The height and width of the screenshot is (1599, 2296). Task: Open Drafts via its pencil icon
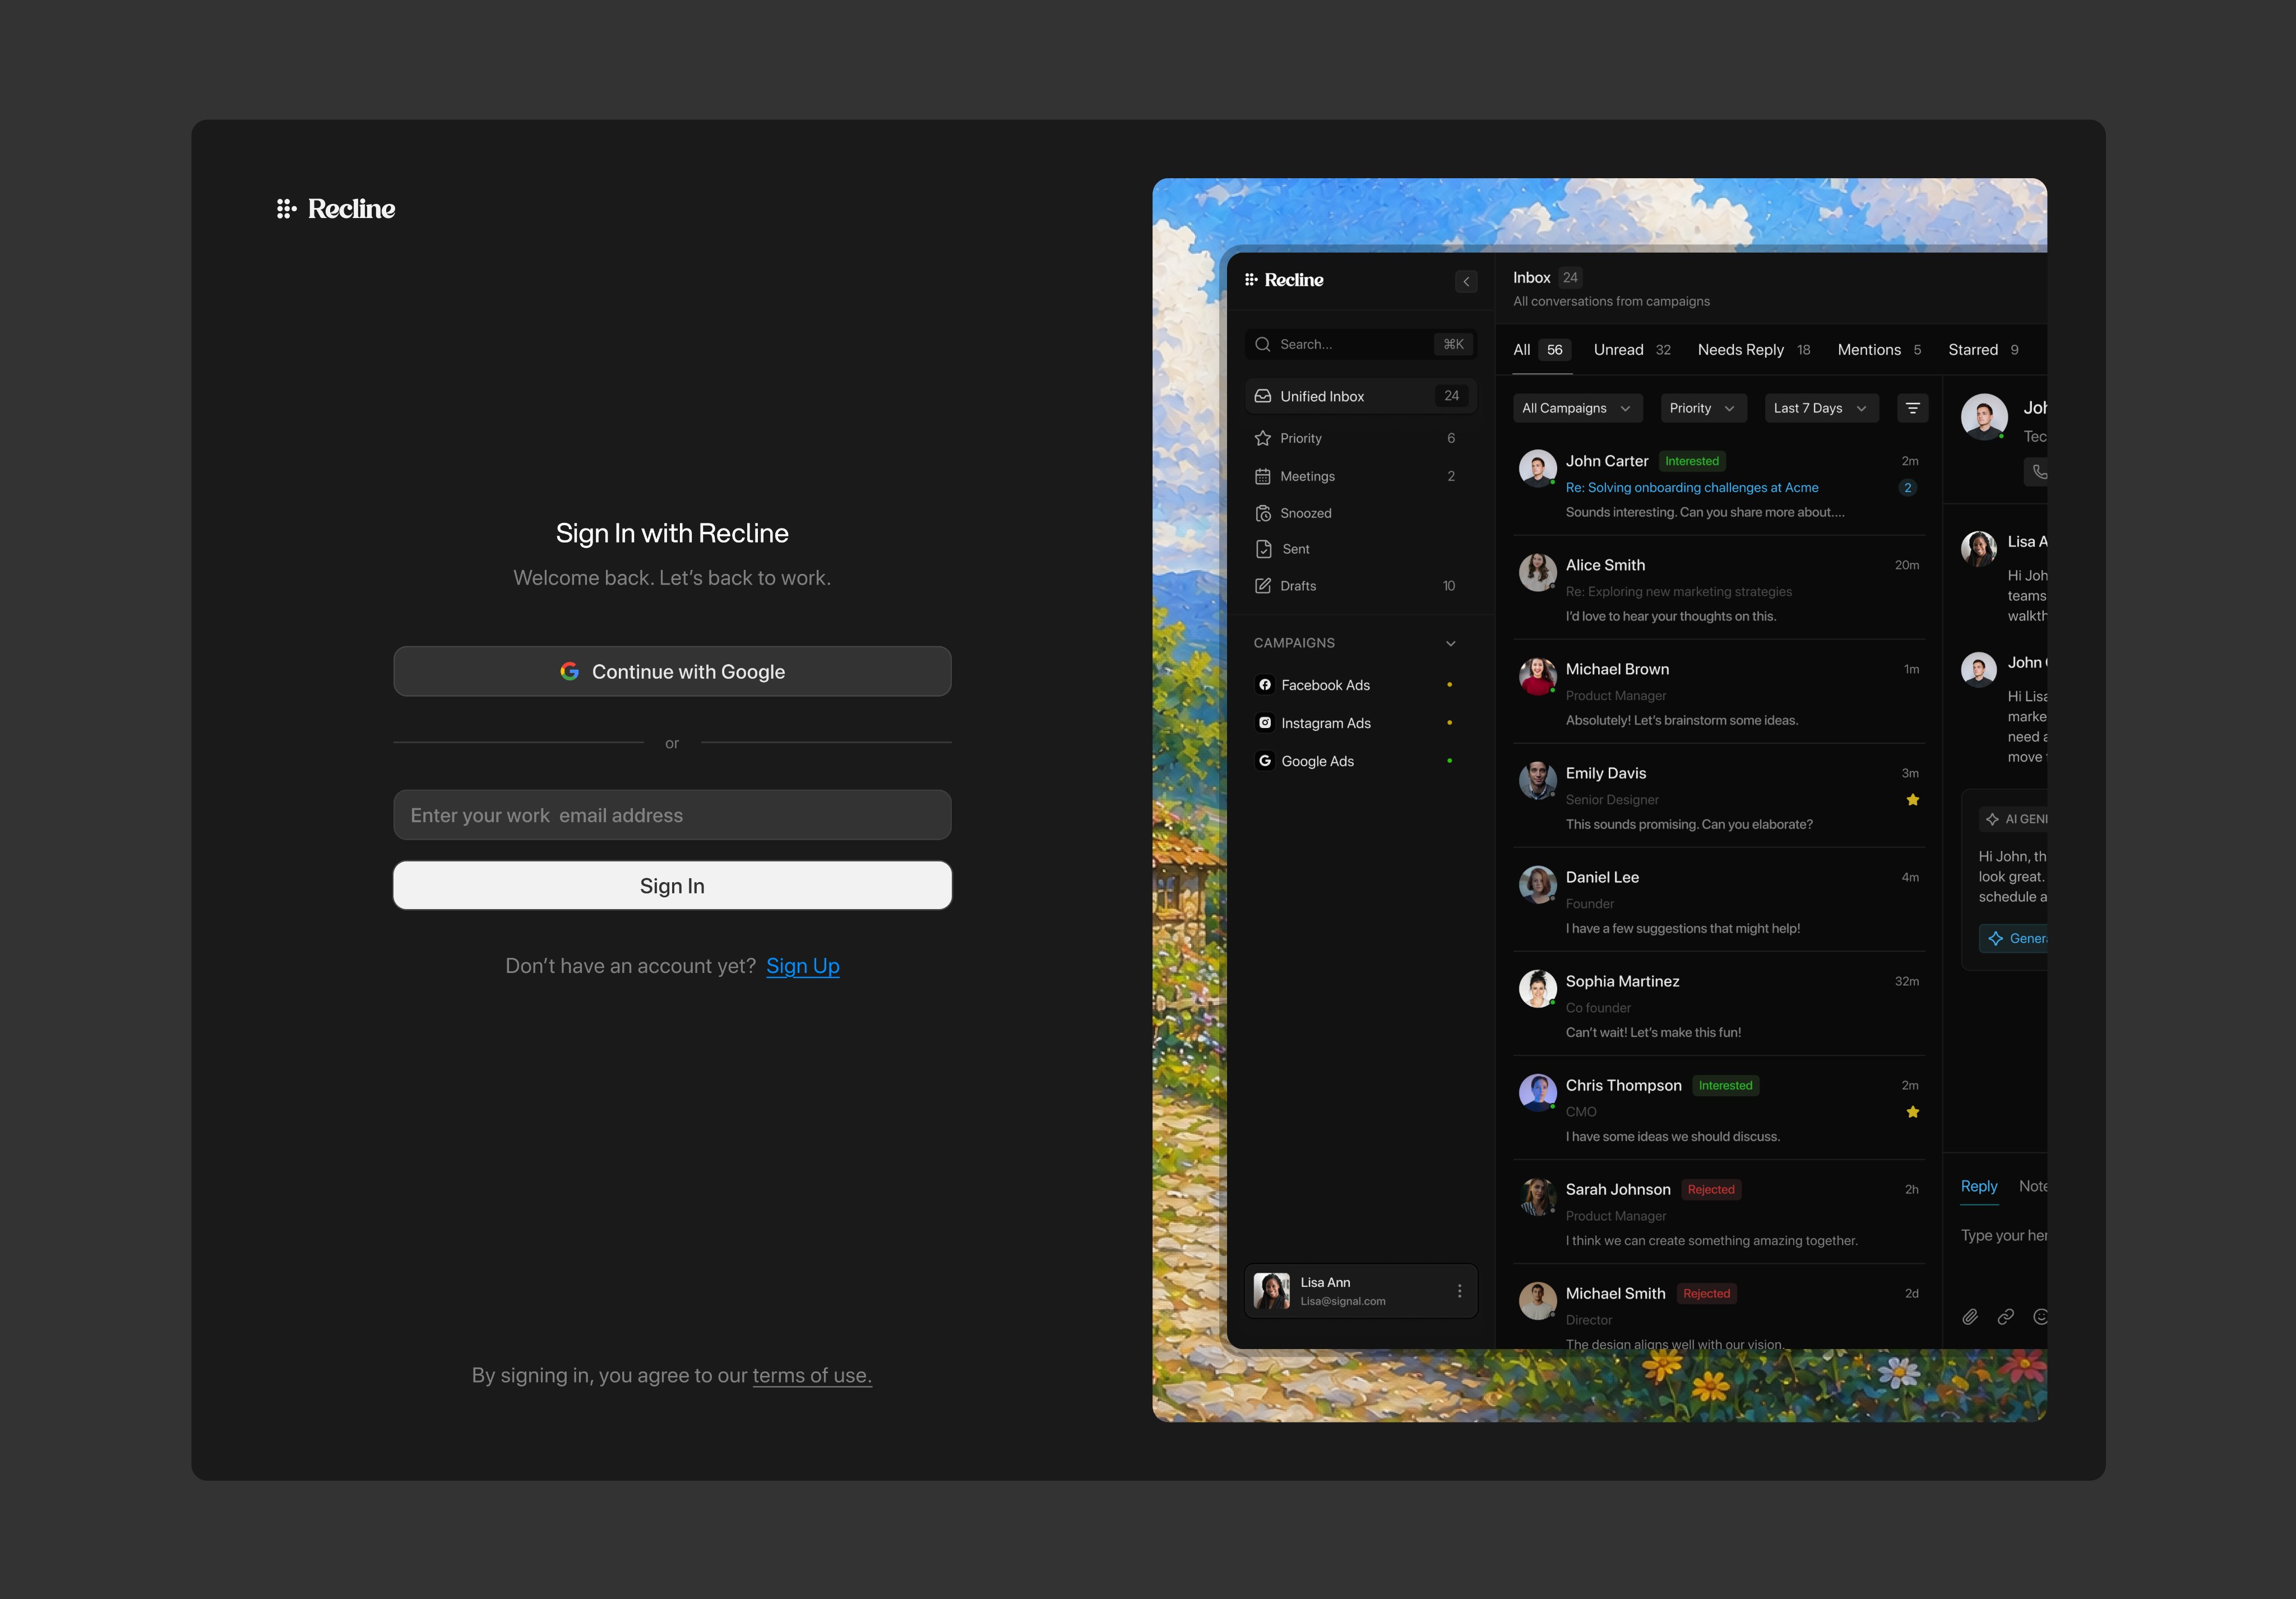1263,586
